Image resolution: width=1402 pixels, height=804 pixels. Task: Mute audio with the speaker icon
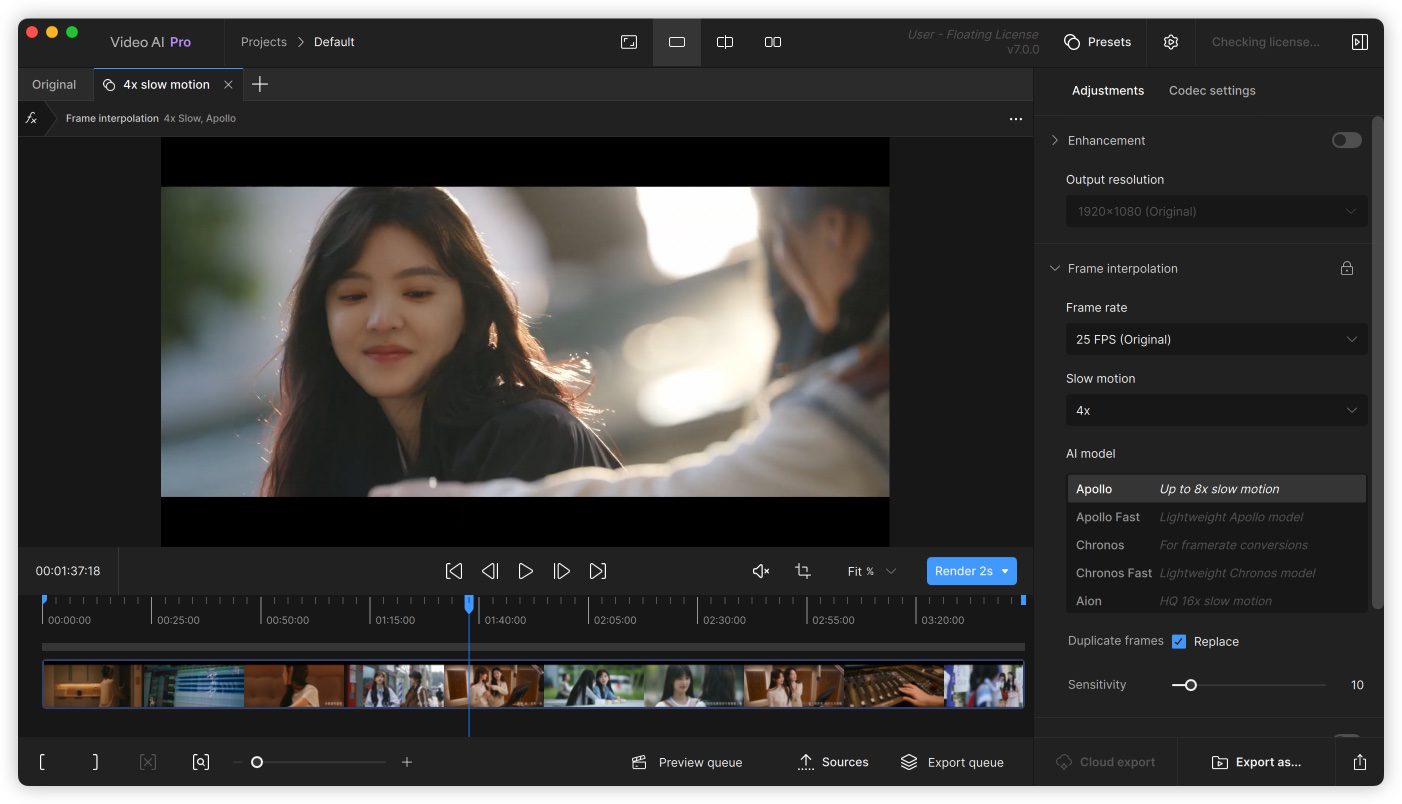[760, 571]
